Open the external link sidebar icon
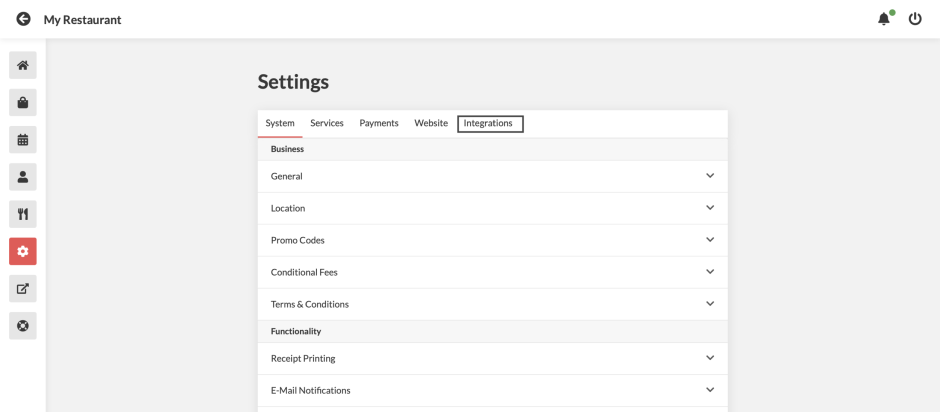 pos(23,288)
